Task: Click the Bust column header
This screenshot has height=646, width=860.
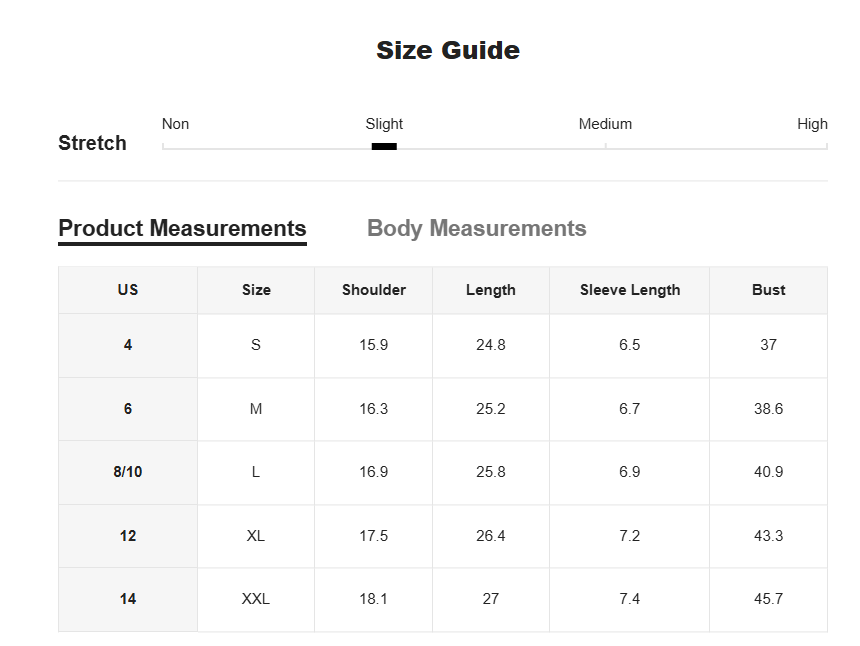Action: tap(768, 290)
